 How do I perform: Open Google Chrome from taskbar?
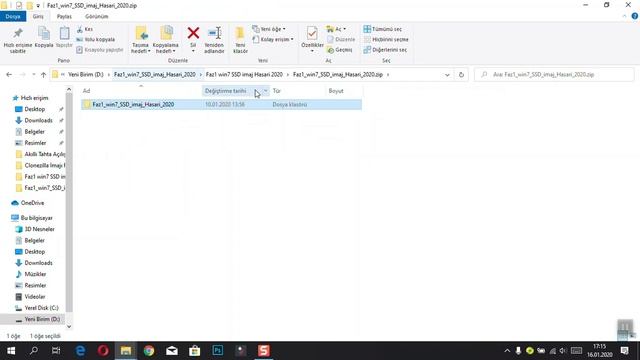click(x=149, y=351)
